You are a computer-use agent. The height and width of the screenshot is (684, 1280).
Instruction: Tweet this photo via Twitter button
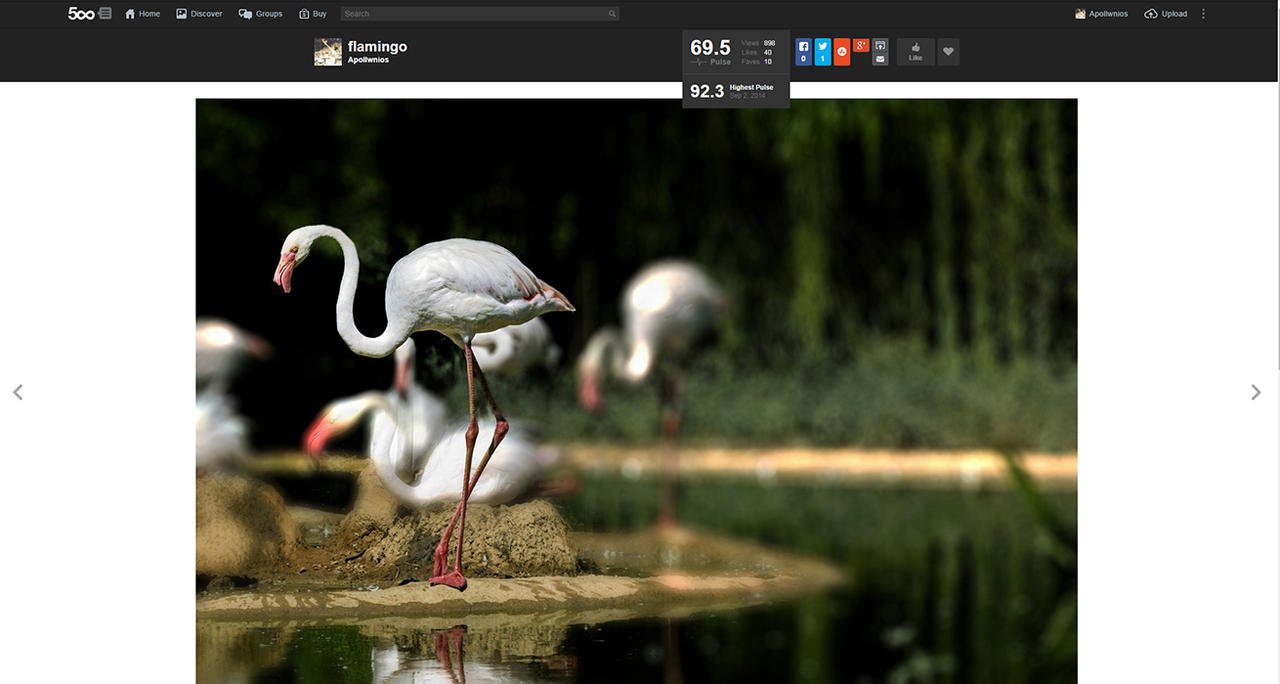pos(822,52)
